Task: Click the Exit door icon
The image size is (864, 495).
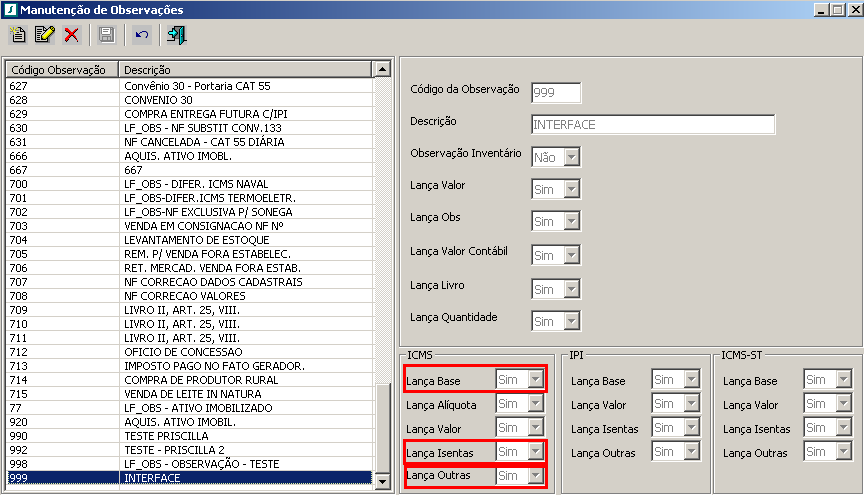Action: click(177, 35)
